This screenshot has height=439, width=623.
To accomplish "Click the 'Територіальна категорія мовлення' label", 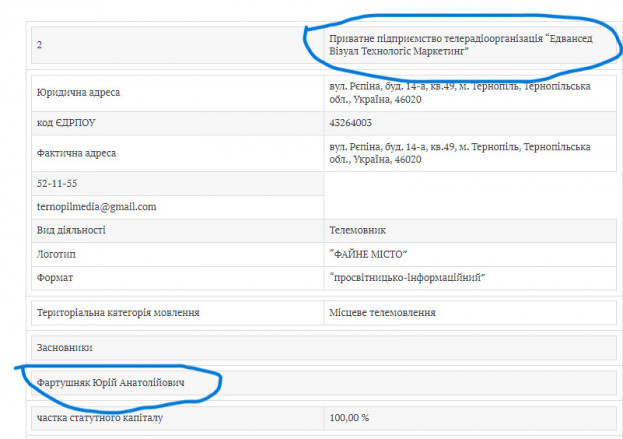I will 118,313.
